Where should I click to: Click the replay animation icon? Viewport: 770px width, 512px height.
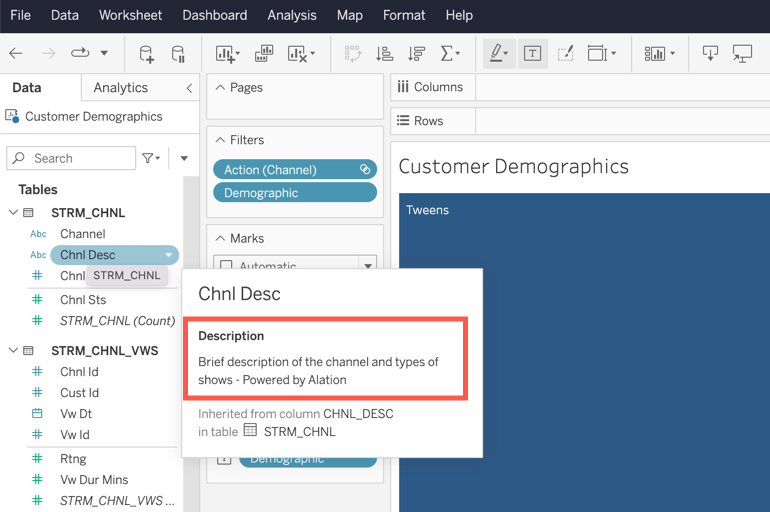[x=80, y=53]
